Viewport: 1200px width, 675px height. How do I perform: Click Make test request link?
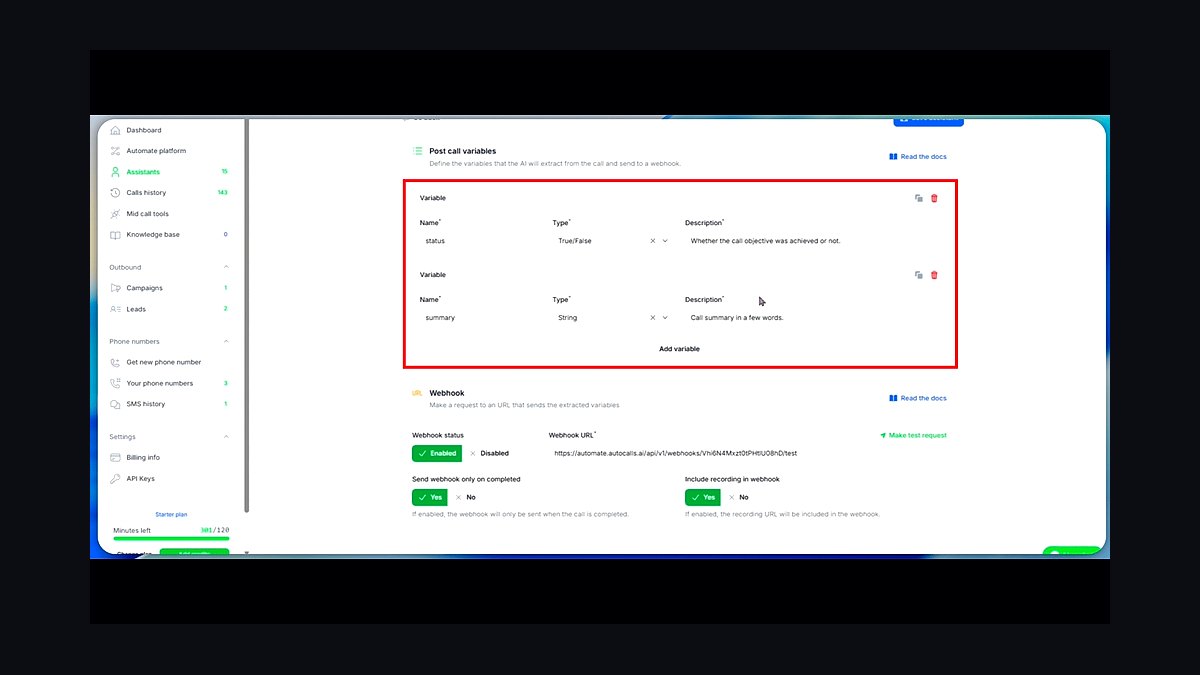pos(913,435)
